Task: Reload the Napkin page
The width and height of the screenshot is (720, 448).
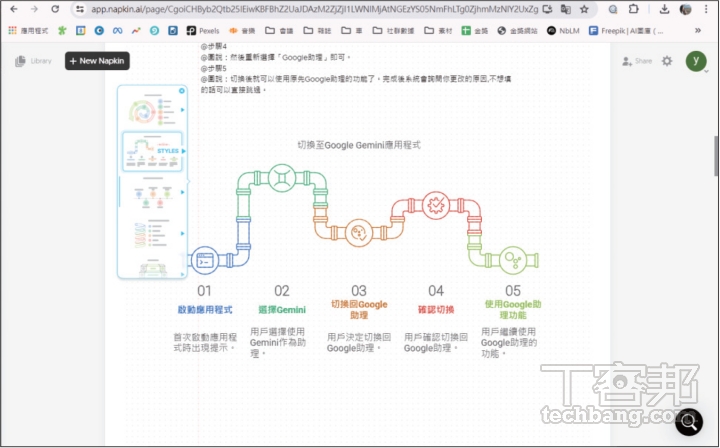Action: click(x=55, y=9)
